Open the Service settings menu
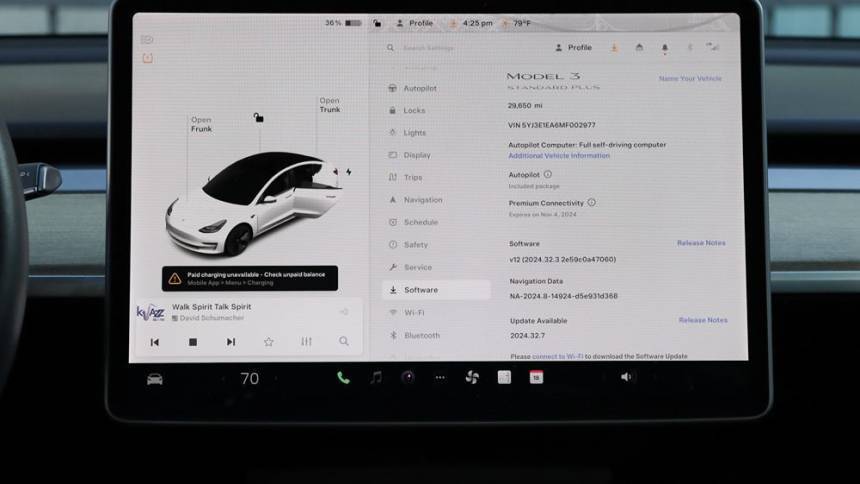Screen dimensions: 860x484 coord(410,267)
